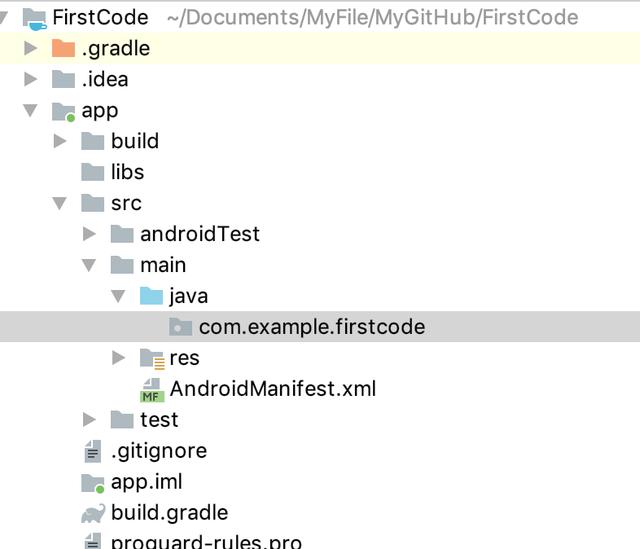Click the com.example.firstcode package icon
This screenshot has width=640, height=549.
coord(180,327)
